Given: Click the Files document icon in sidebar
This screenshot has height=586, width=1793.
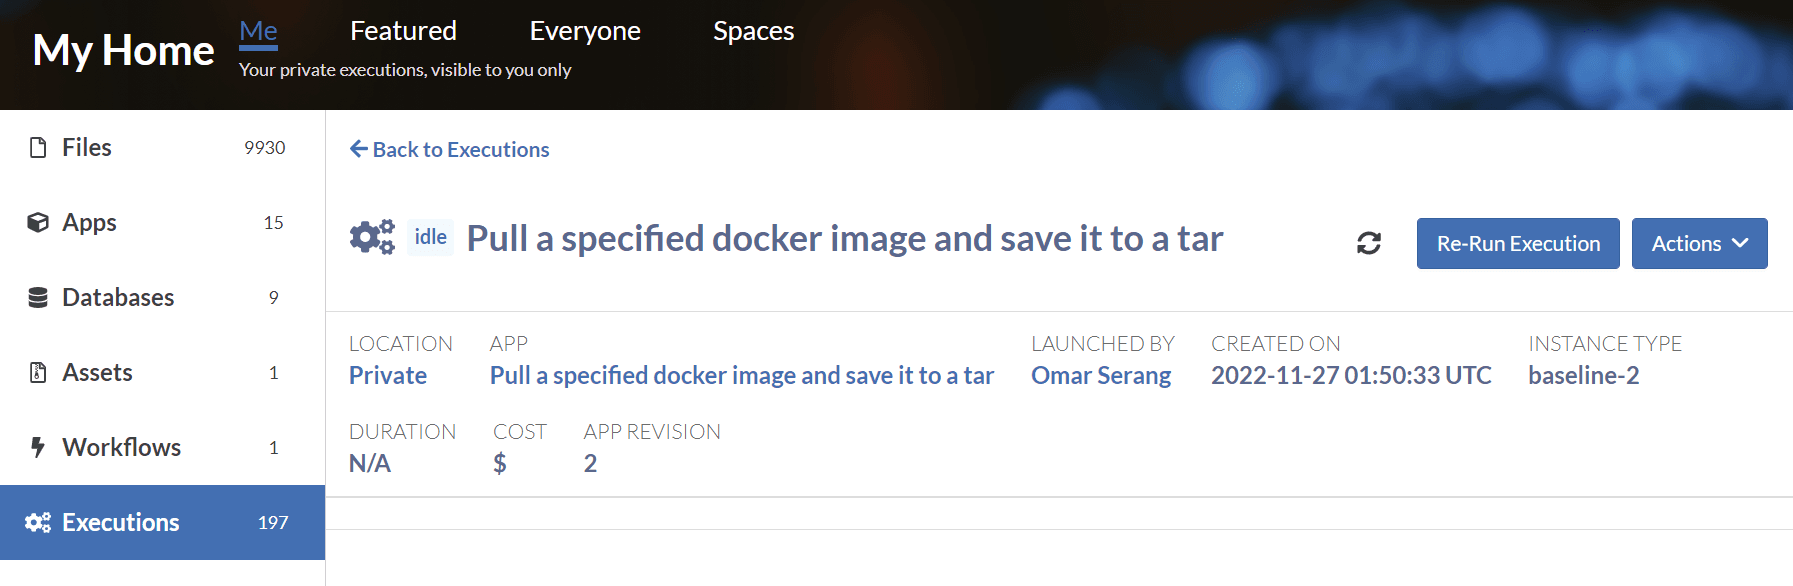Looking at the screenshot, I should [x=38, y=148].
